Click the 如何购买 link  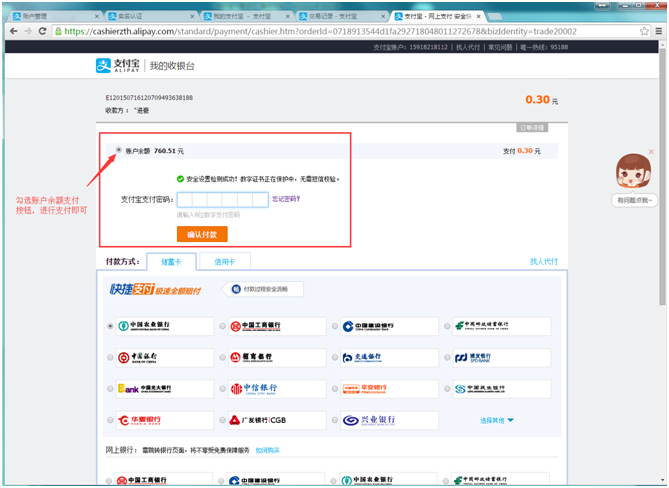(268, 450)
